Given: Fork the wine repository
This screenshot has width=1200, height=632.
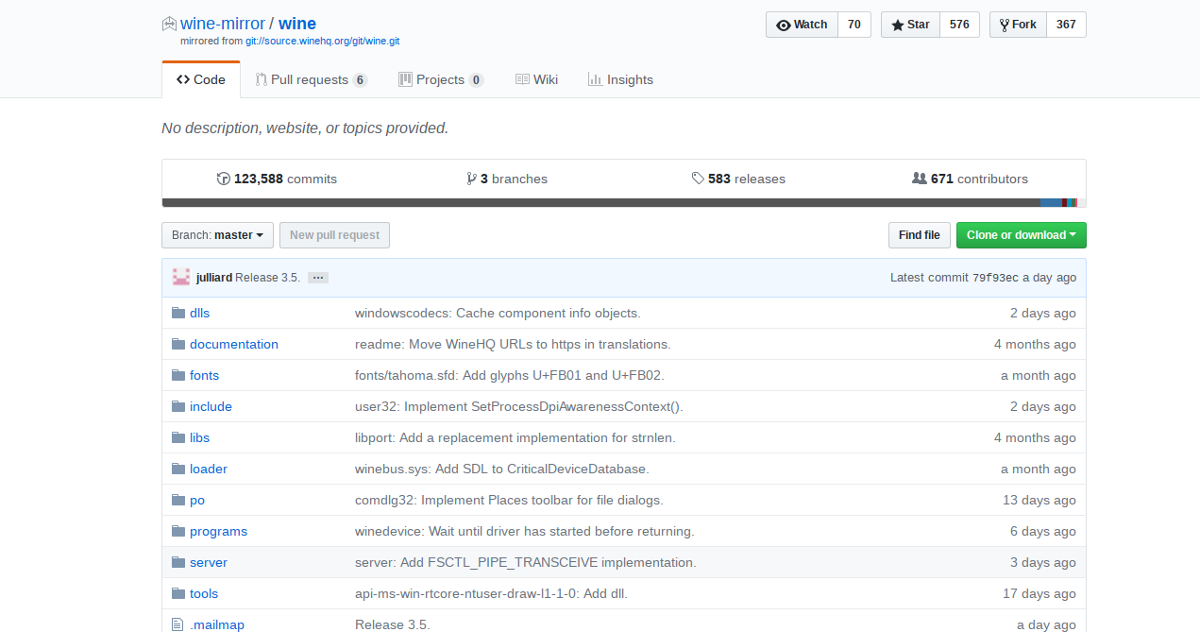Looking at the screenshot, I should coord(1018,24).
